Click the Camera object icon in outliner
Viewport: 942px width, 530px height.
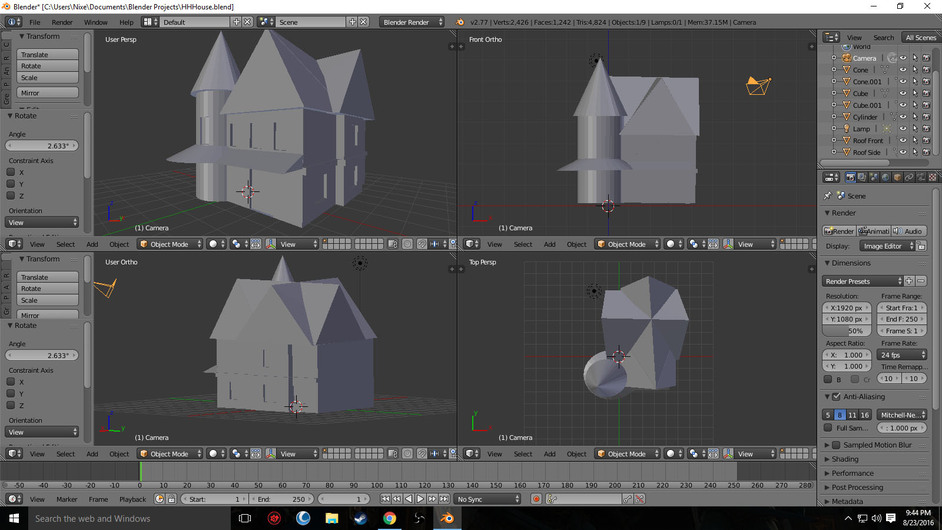(844, 58)
